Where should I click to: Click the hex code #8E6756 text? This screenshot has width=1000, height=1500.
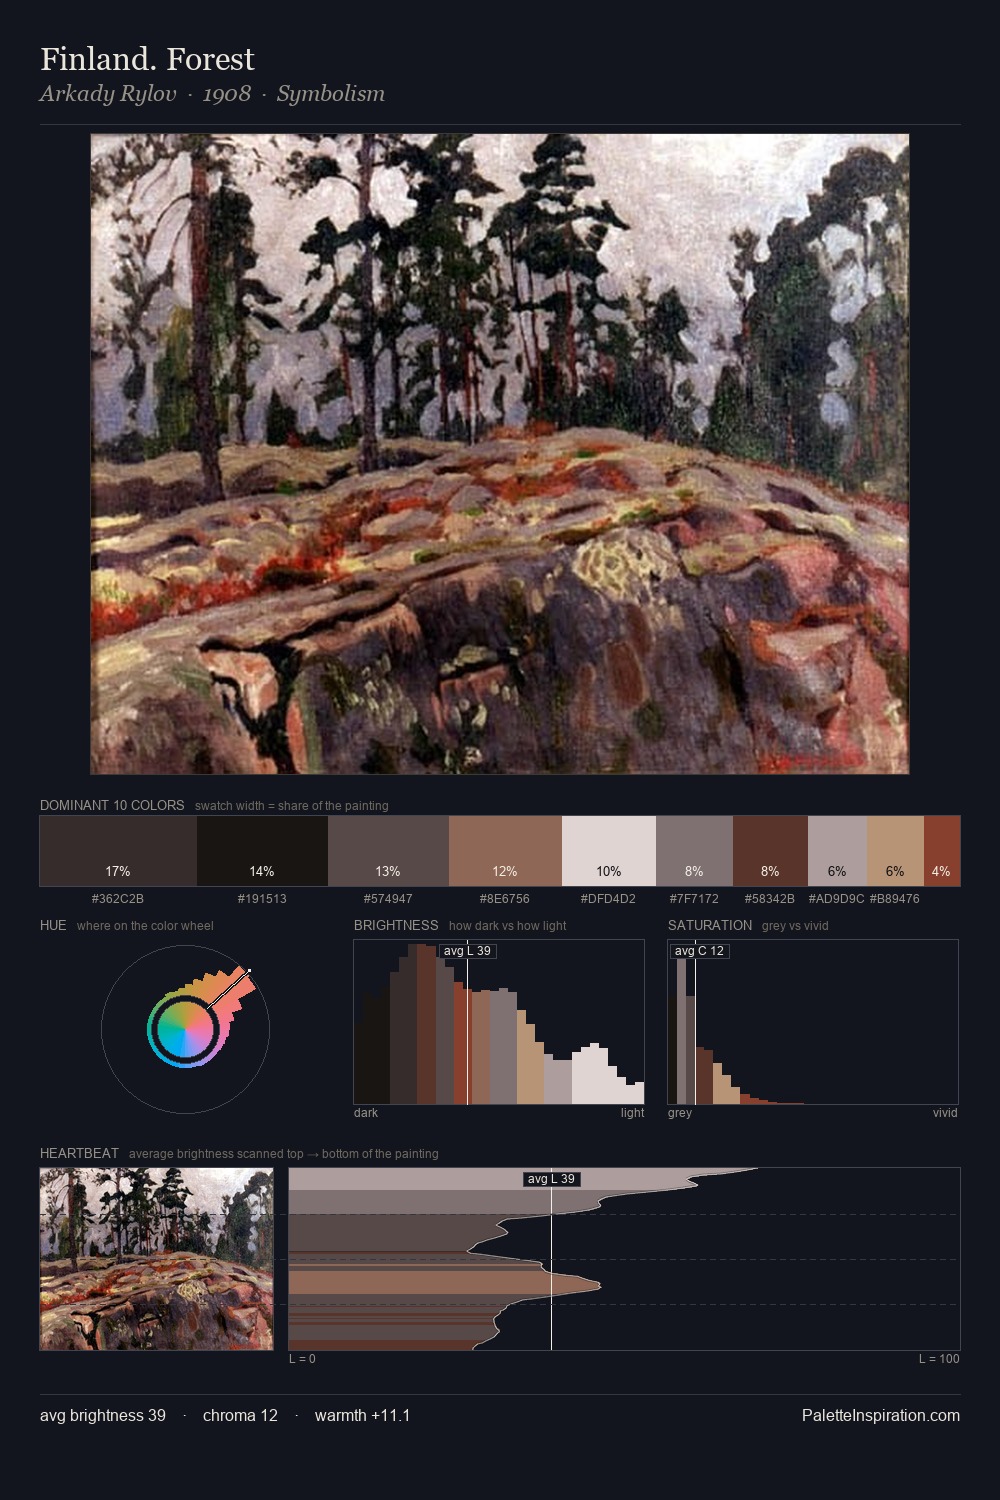(505, 898)
